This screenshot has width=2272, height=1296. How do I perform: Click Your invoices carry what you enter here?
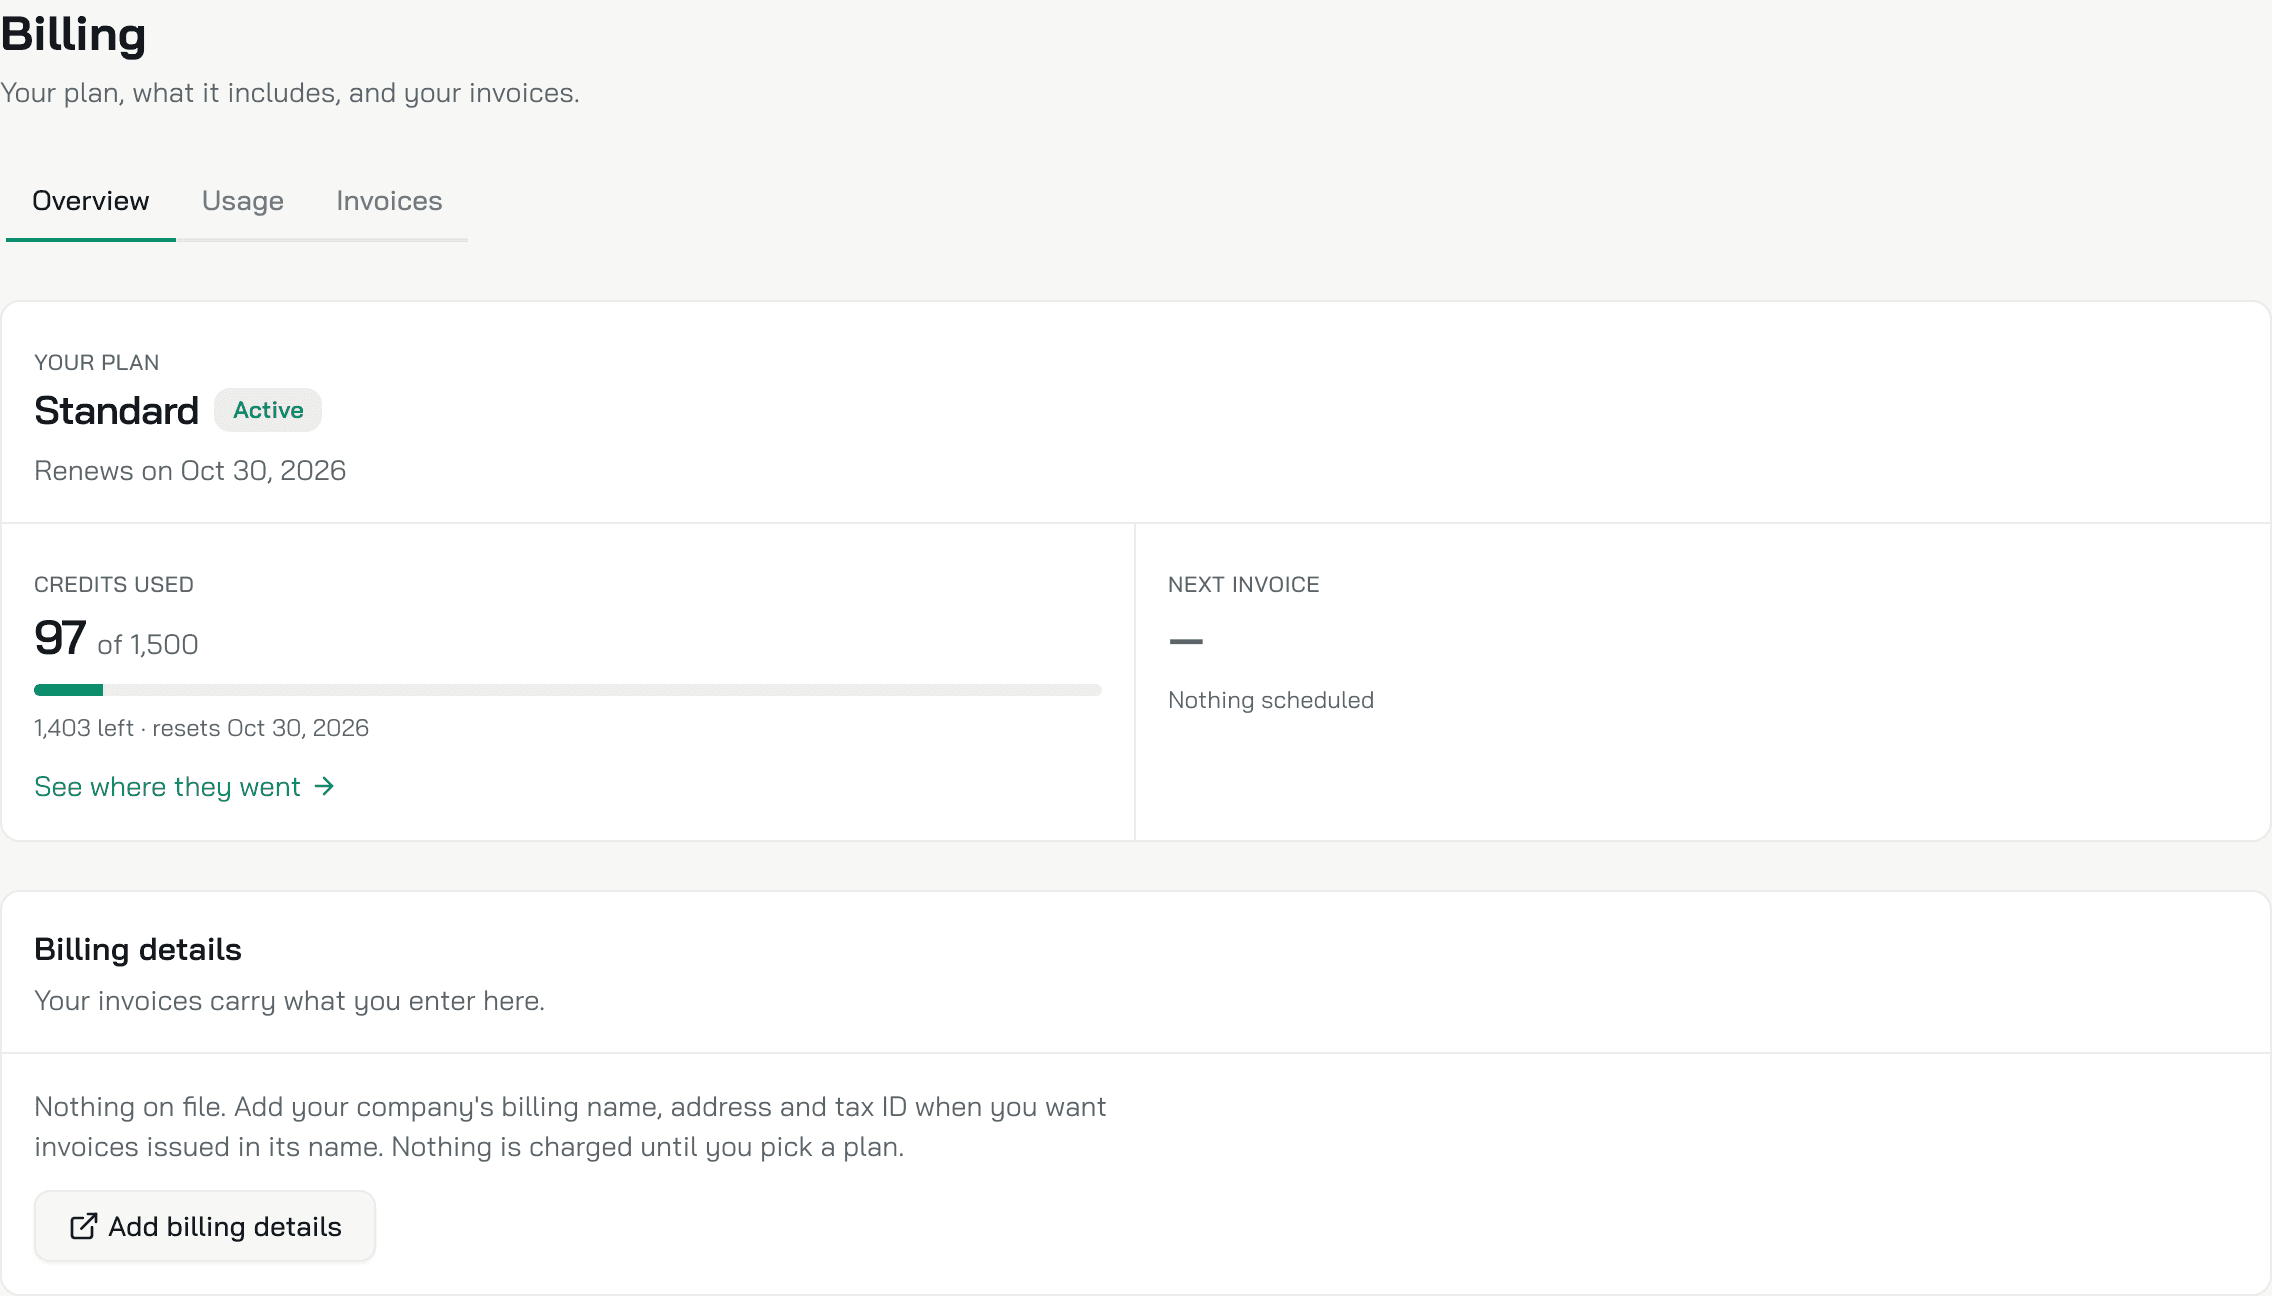pos(289,1001)
